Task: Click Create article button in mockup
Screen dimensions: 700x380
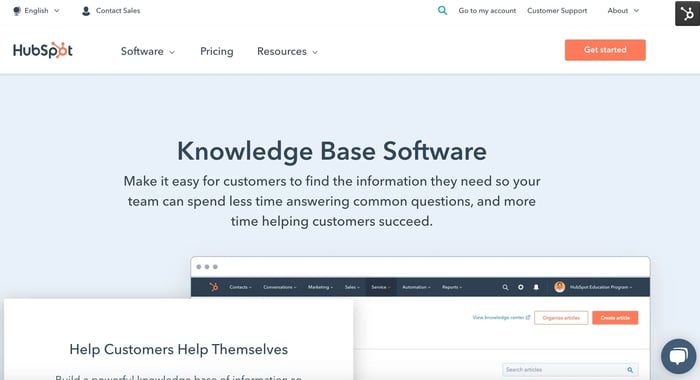Action: [x=615, y=318]
